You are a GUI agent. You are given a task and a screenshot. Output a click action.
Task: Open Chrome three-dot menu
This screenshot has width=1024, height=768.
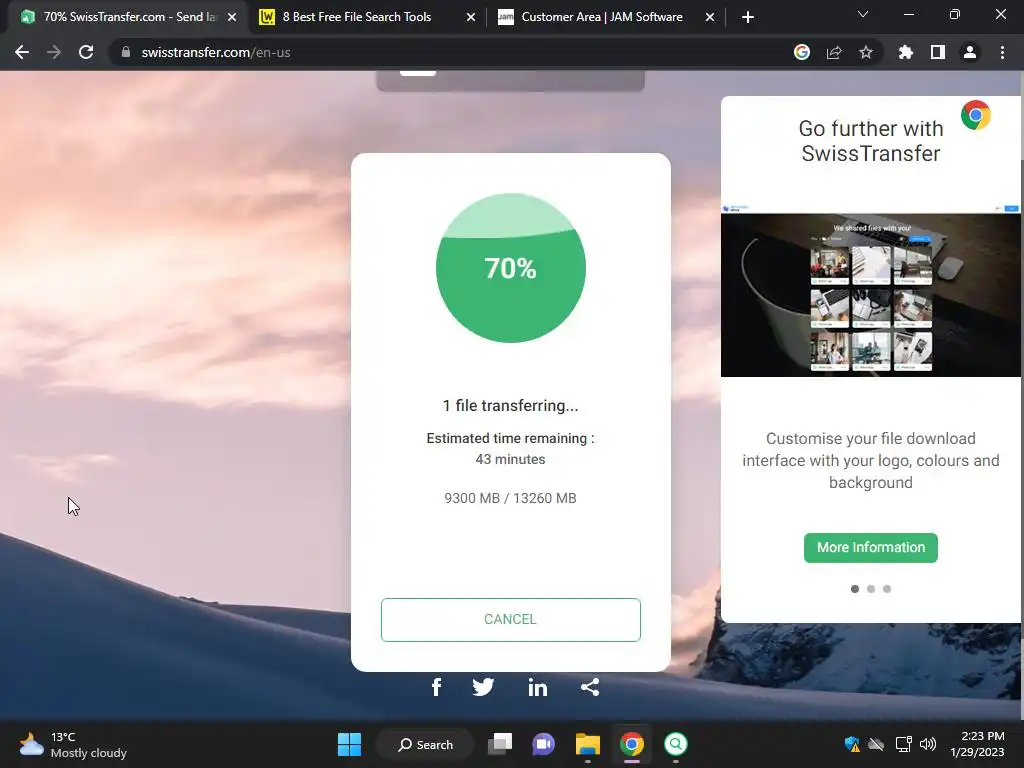1002,52
